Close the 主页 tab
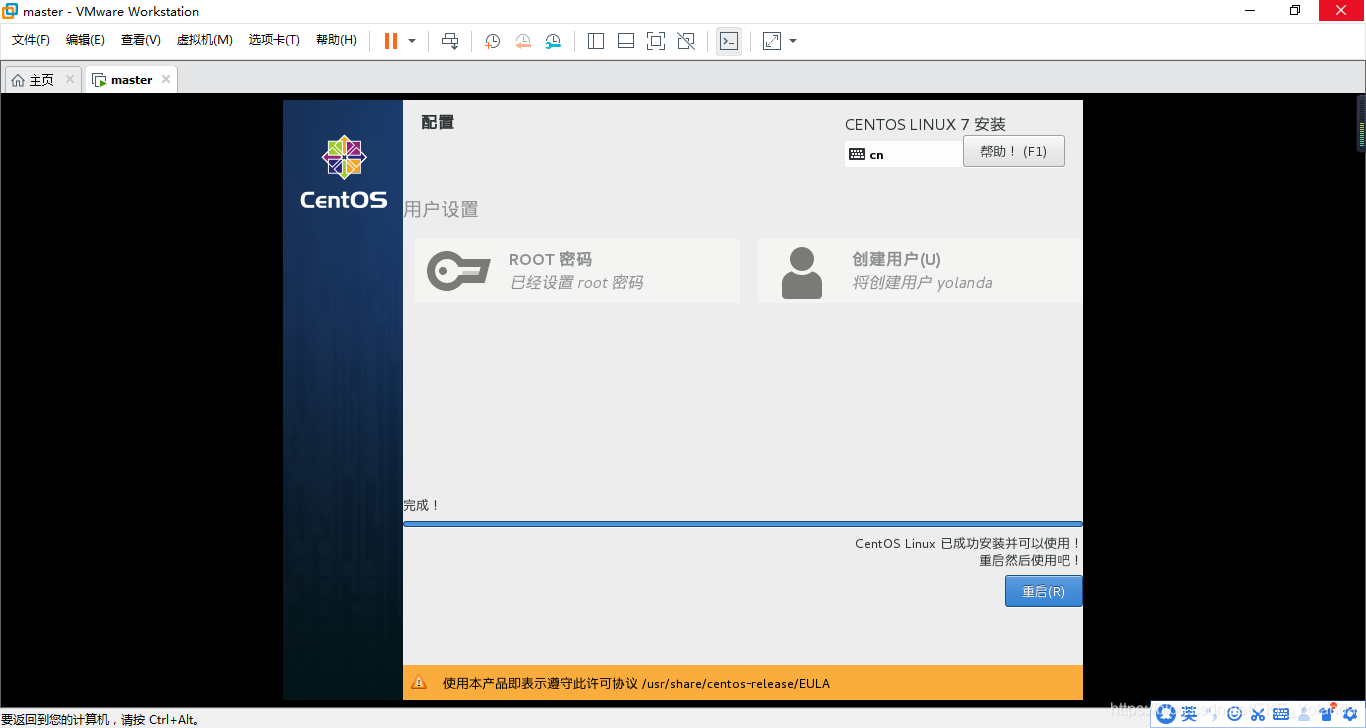The width and height of the screenshot is (1366, 728). (x=70, y=79)
